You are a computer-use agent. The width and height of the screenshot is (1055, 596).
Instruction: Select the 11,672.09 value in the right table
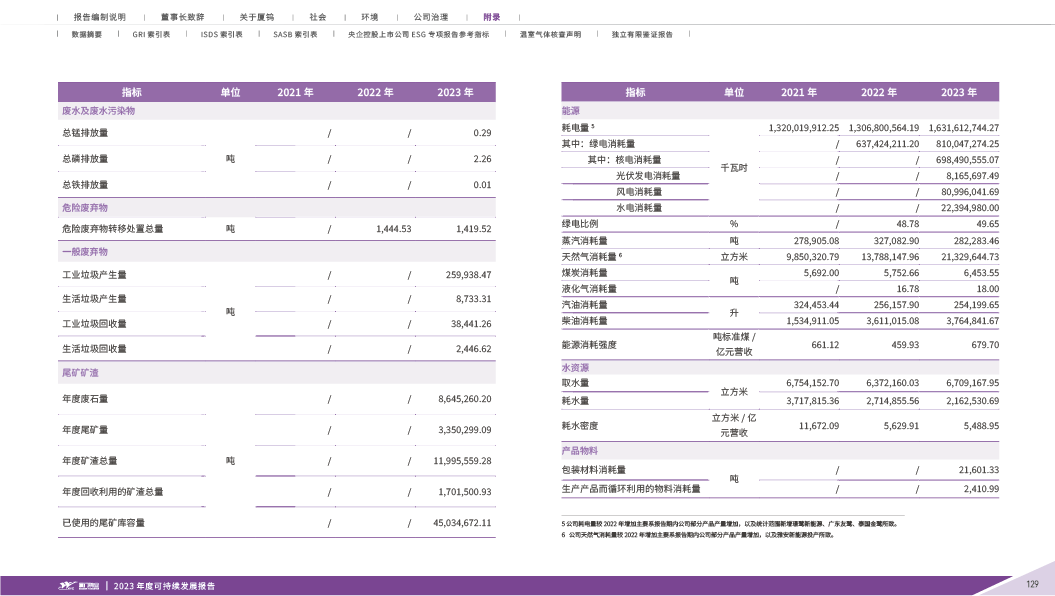click(818, 425)
